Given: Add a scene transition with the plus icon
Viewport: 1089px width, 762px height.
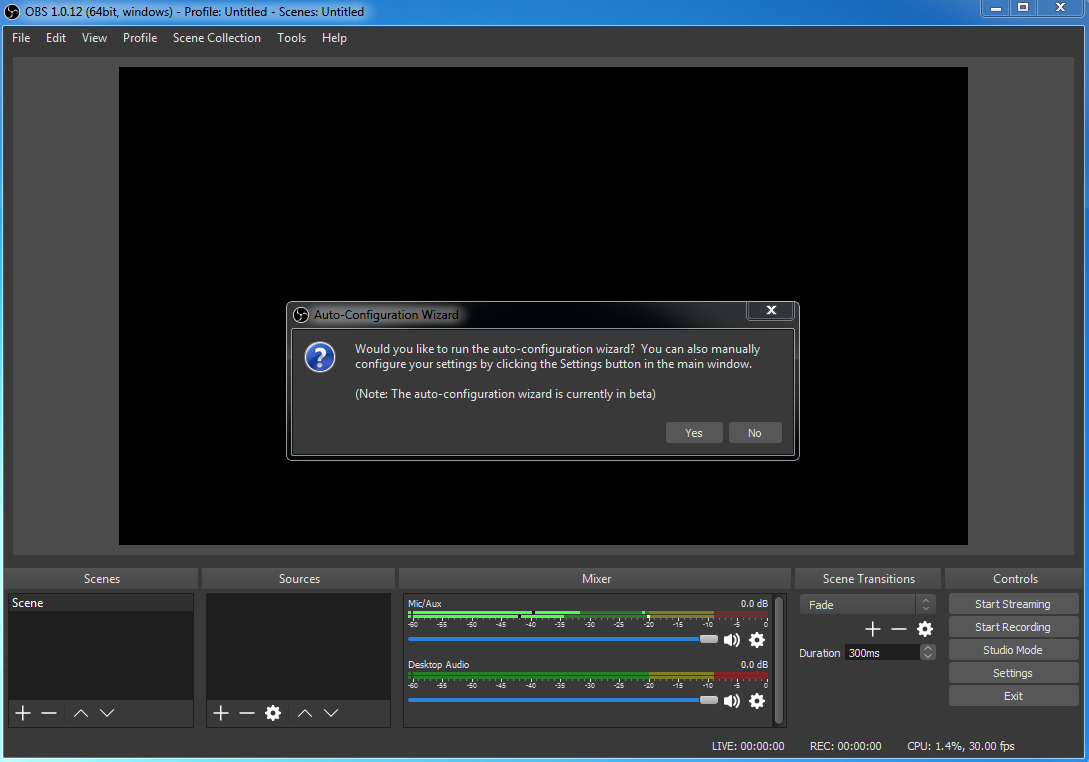Looking at the screenshot, I should 873,629.
